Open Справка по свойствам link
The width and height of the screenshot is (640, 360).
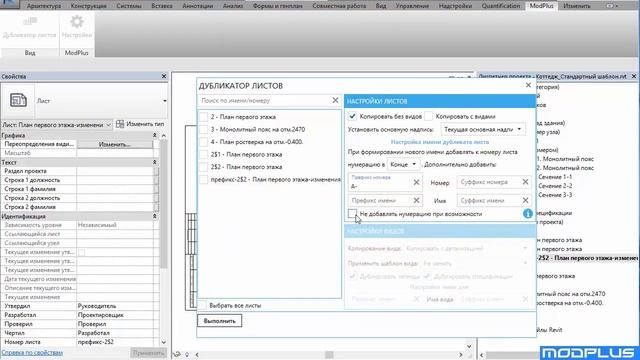(32, 352)
